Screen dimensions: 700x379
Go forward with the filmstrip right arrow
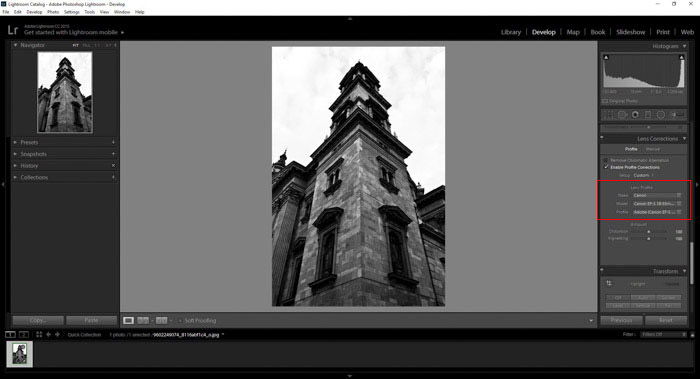[x=57, y=334]
